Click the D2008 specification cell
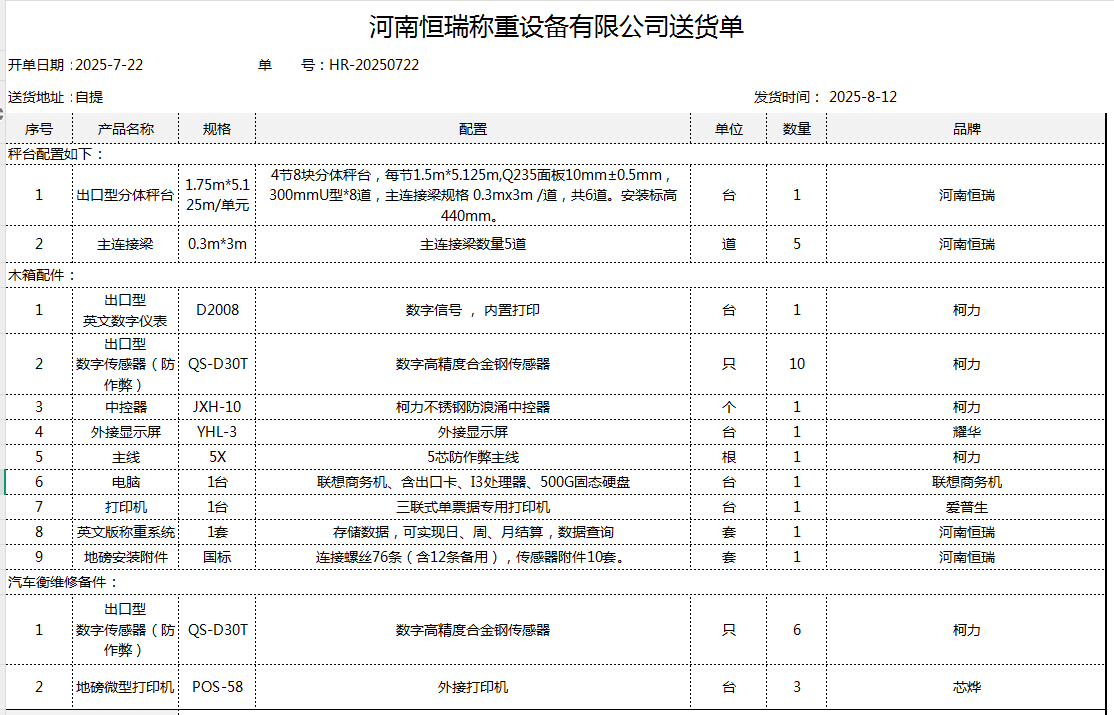The image size is (1114, 715). pos(217,310)
